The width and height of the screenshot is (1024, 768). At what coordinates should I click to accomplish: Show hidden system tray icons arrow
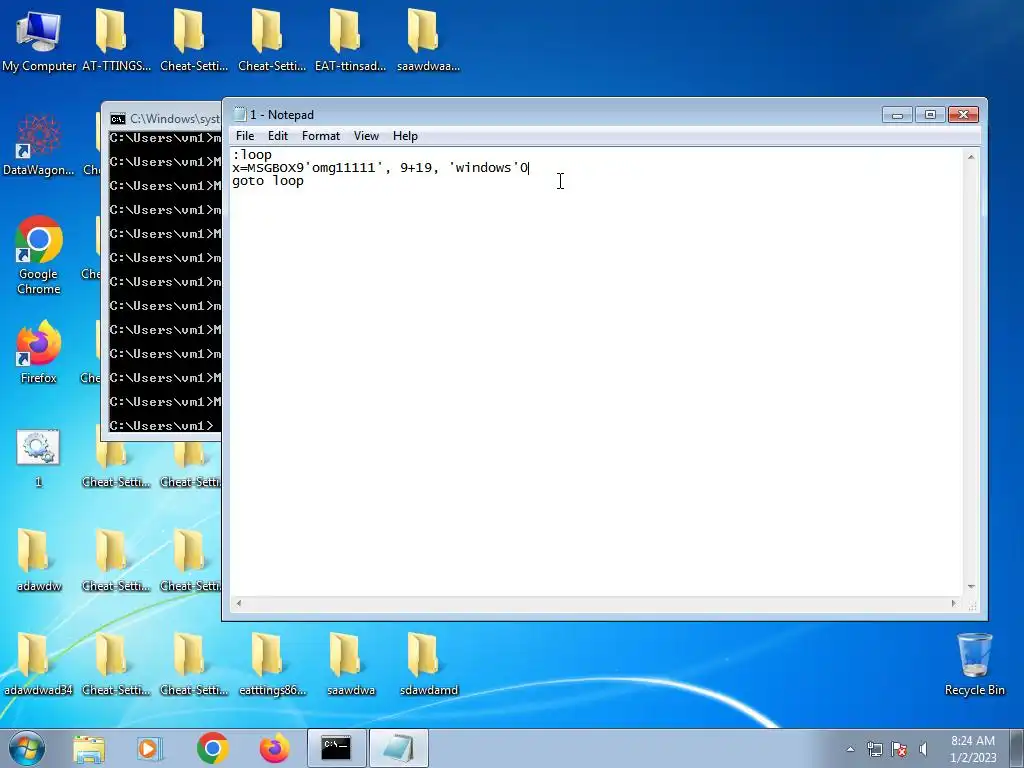850,749
